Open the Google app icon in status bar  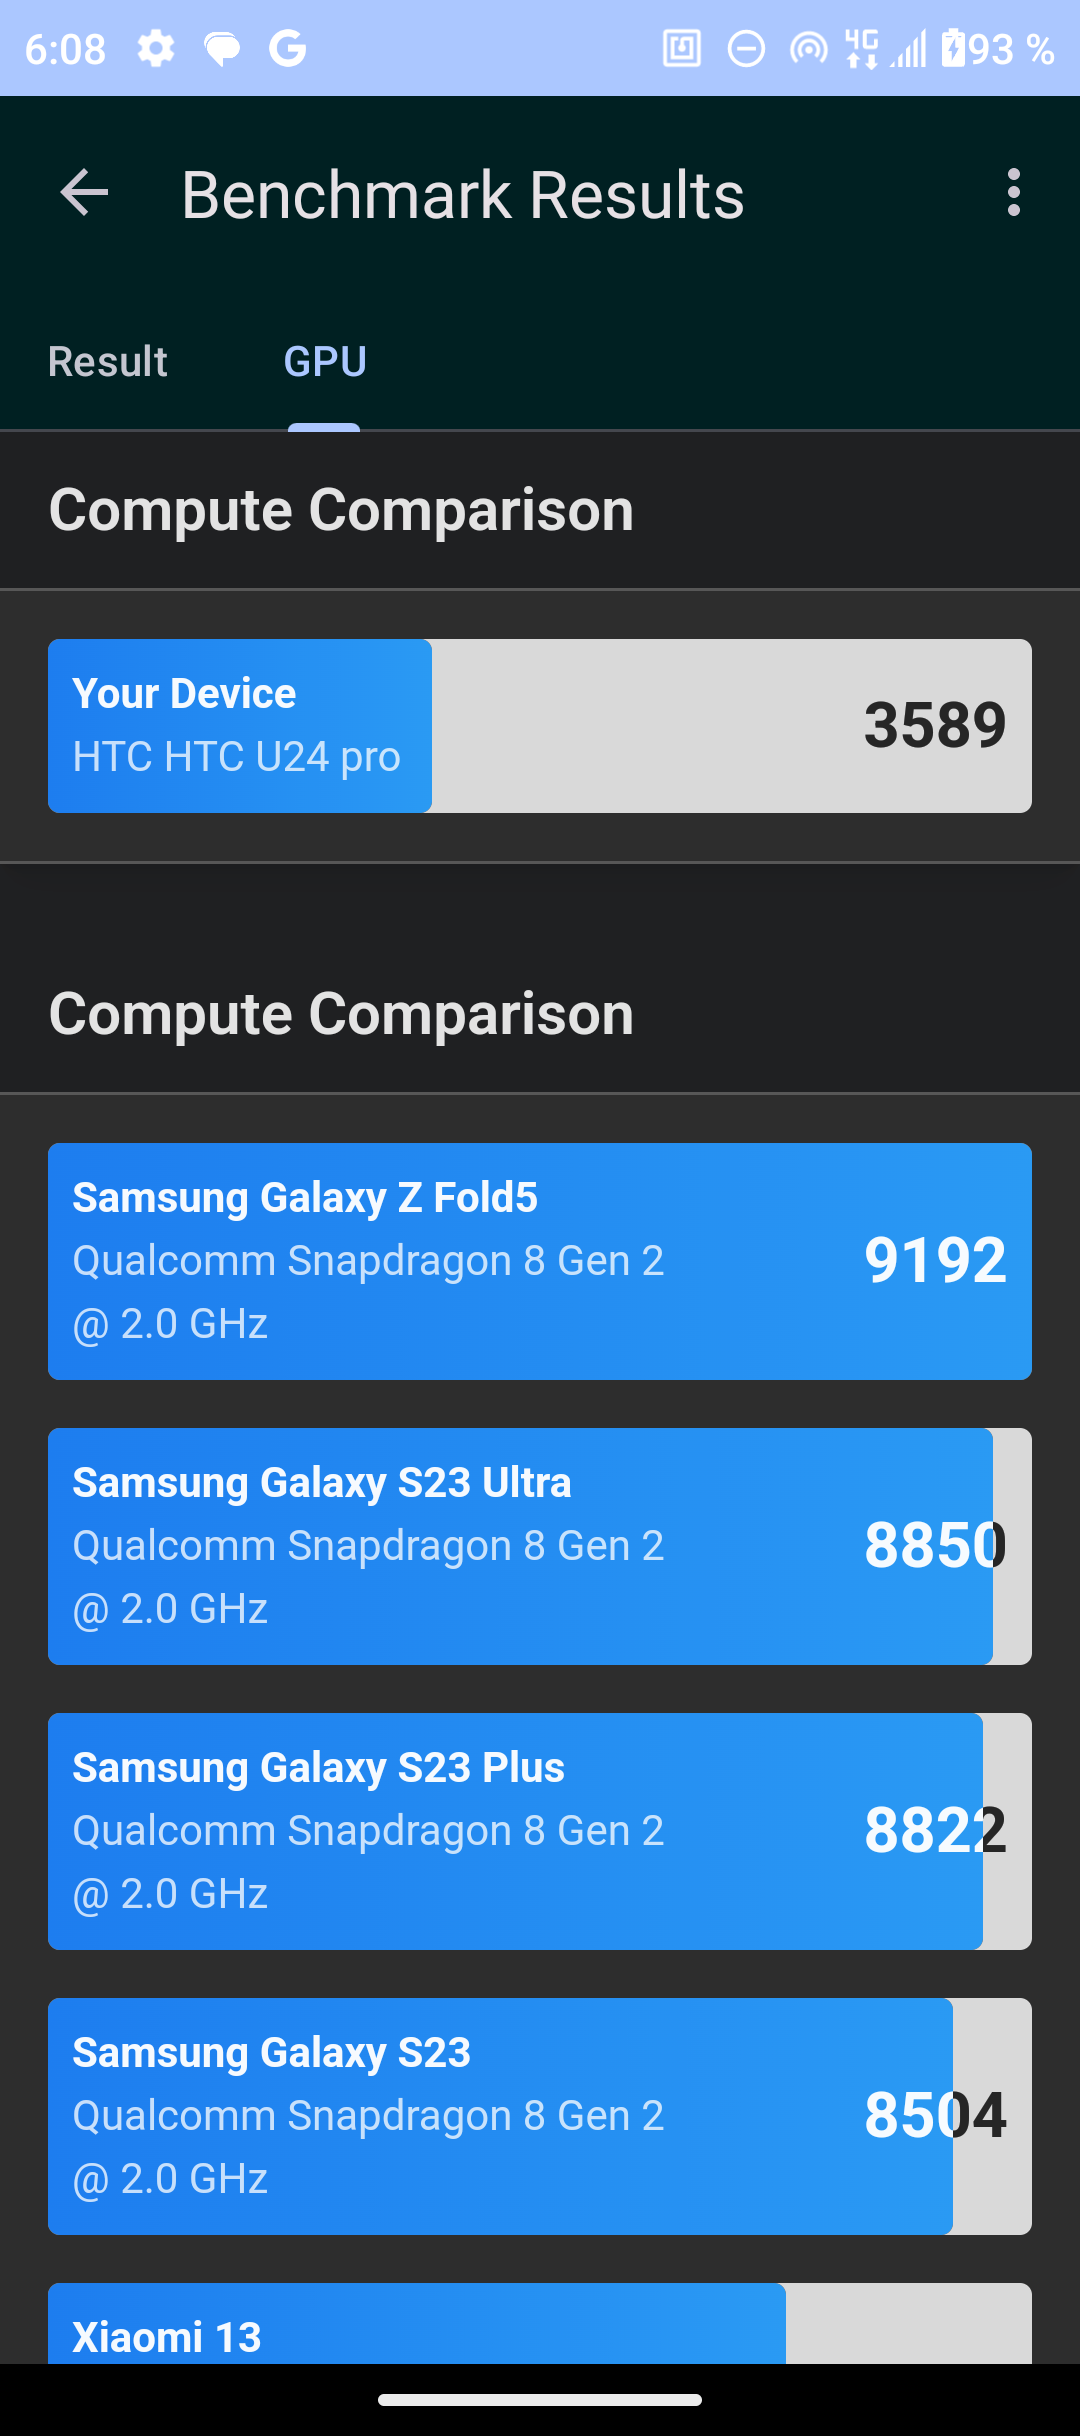(288, 48)
